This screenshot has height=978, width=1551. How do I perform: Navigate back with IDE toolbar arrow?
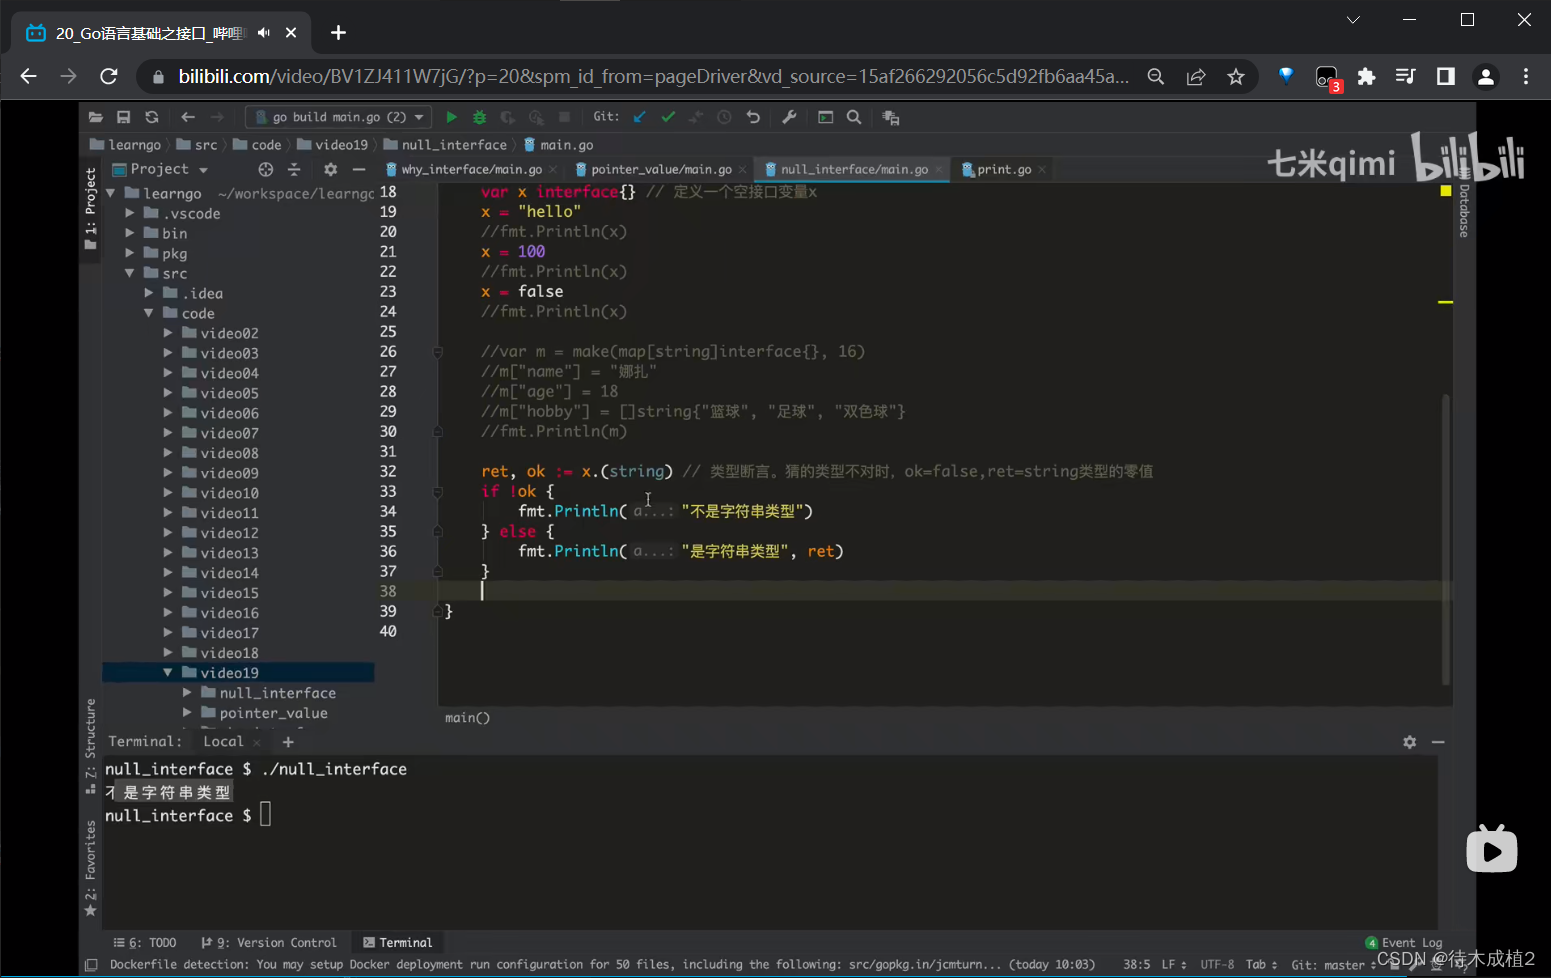[x=187, y=117]
